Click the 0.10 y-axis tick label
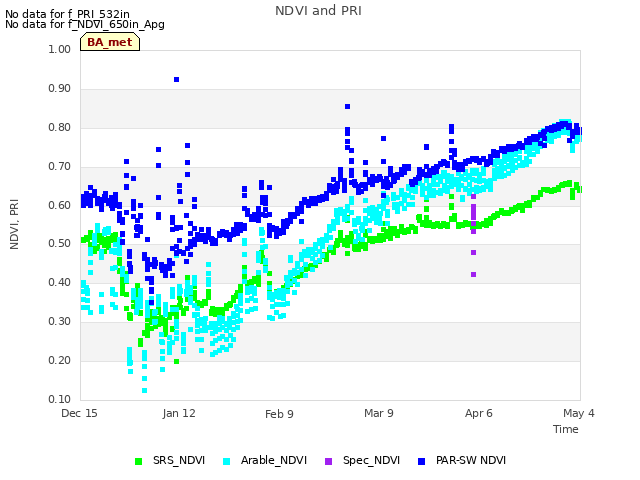The height and width of the screenshot is (480, 640). (60, 399)
